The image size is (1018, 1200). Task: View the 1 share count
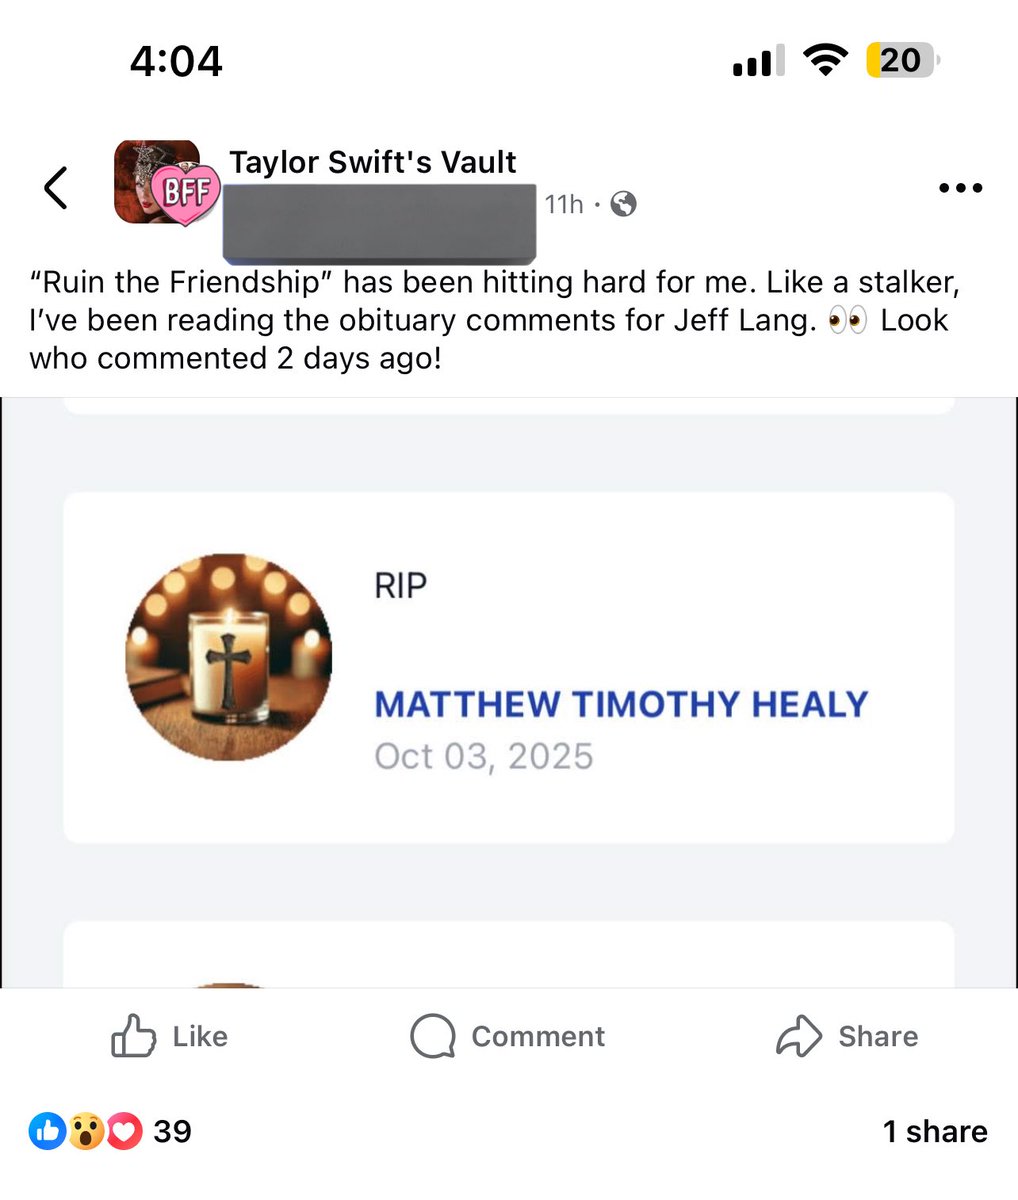tap(935, 1131)
